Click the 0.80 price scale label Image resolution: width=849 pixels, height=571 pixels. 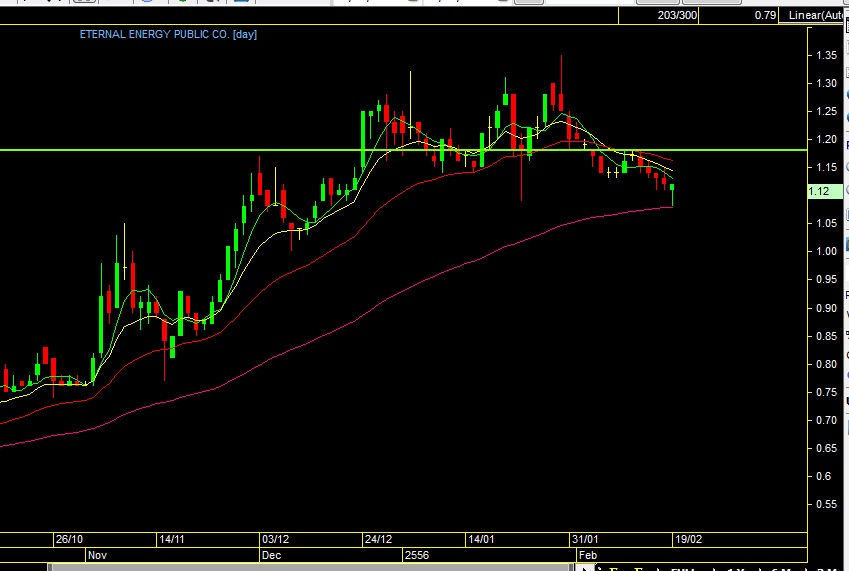[x=826, y=364]
